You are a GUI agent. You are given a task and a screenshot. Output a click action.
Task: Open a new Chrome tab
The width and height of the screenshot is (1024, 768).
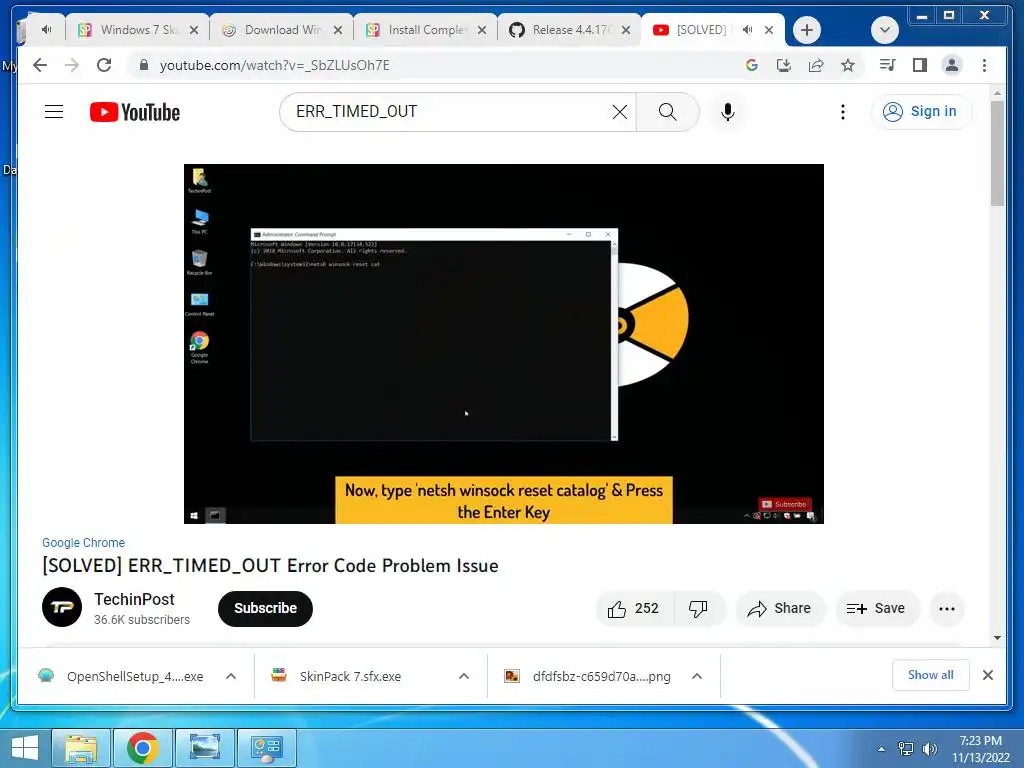click(807, 30)
